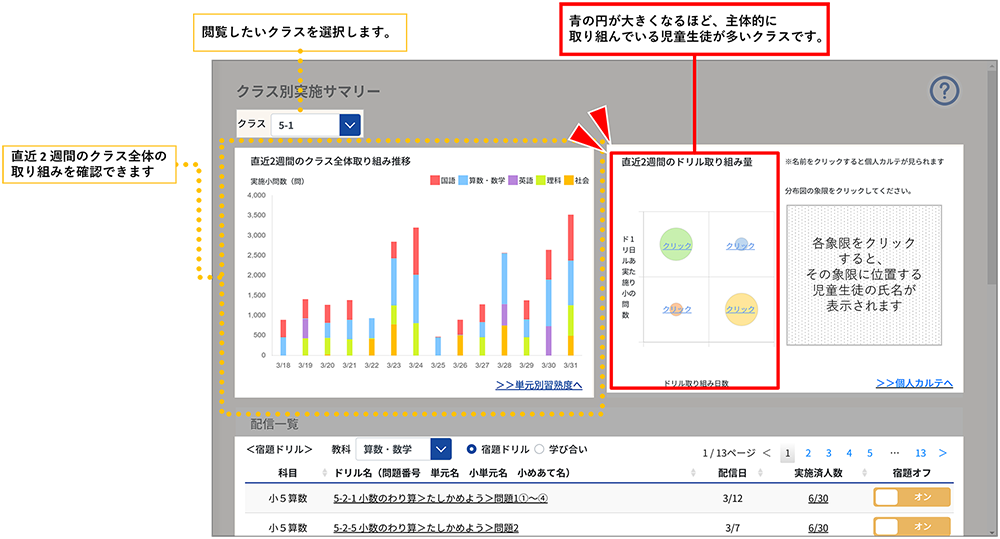Click the green circle in the upper-left quadrant

tap(677, 245)
